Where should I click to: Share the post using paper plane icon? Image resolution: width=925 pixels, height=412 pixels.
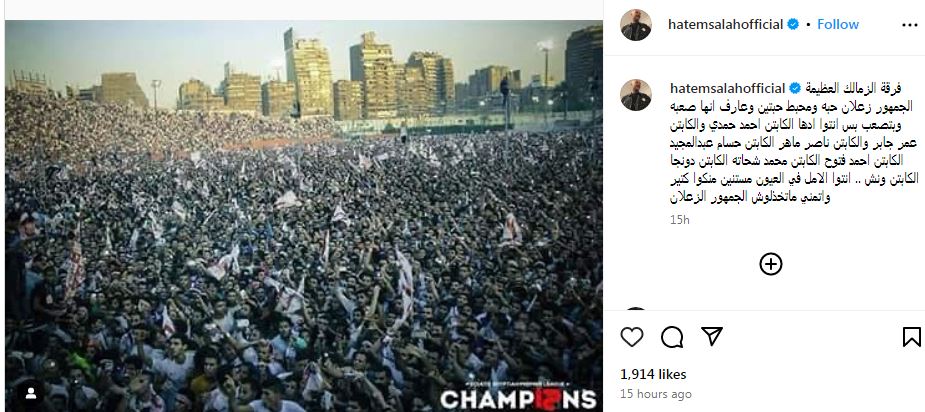point(712,336)
